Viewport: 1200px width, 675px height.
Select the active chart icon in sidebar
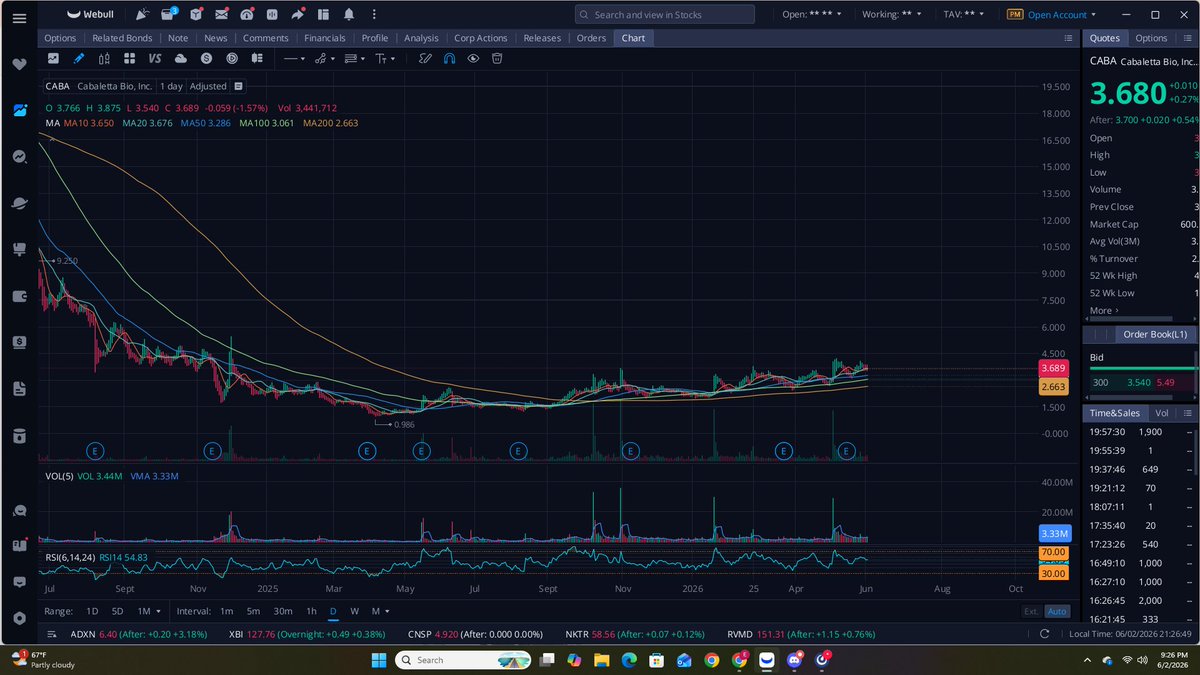tap(19, 110)
